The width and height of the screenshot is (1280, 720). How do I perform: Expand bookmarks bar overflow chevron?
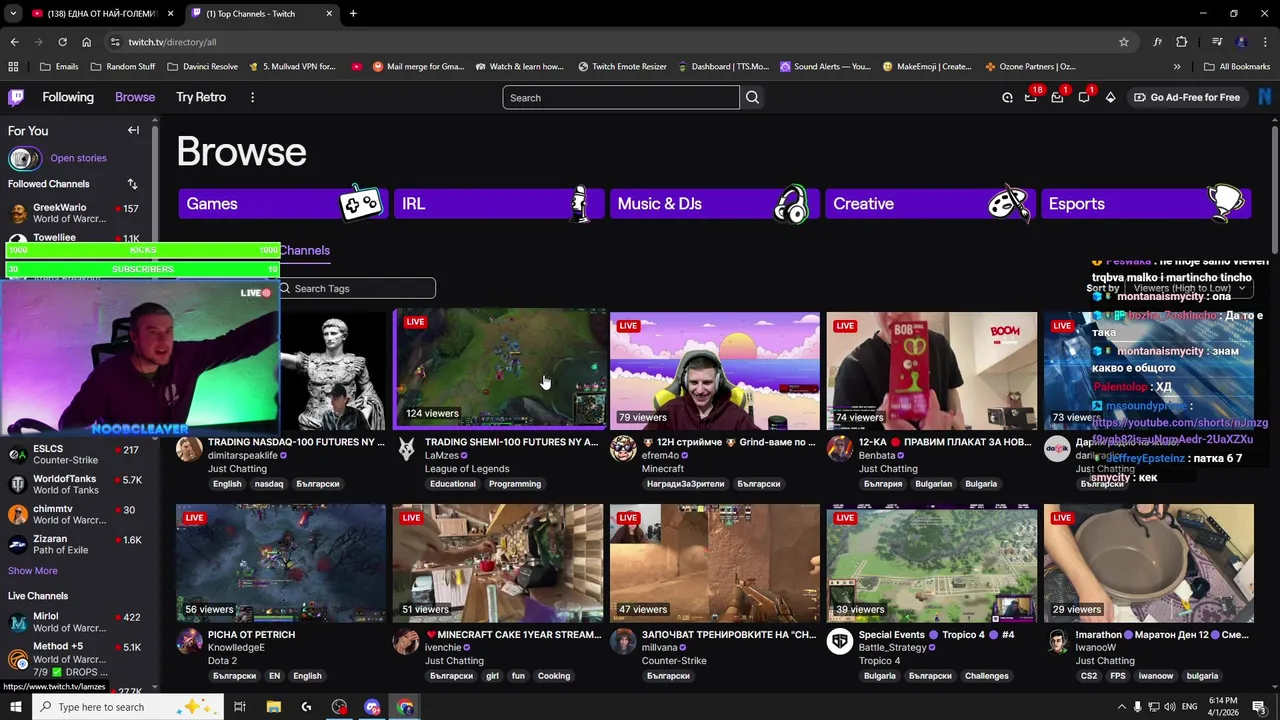(x=1177, y=66)
